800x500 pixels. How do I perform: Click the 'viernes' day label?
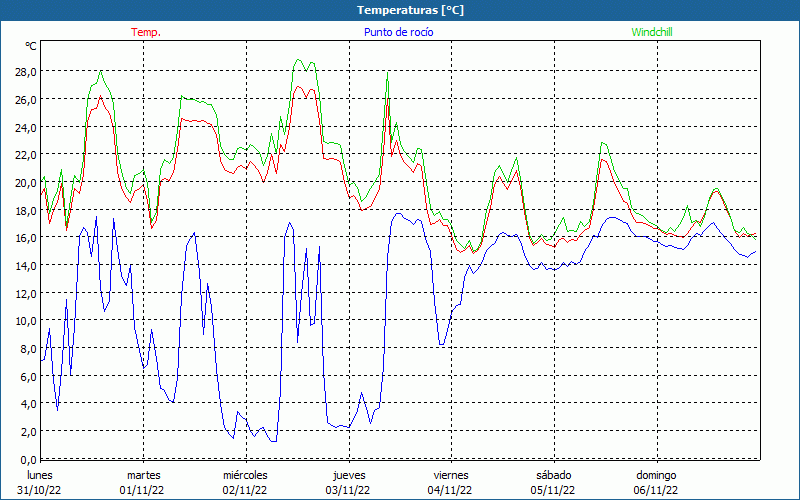(x=451, y=475)
